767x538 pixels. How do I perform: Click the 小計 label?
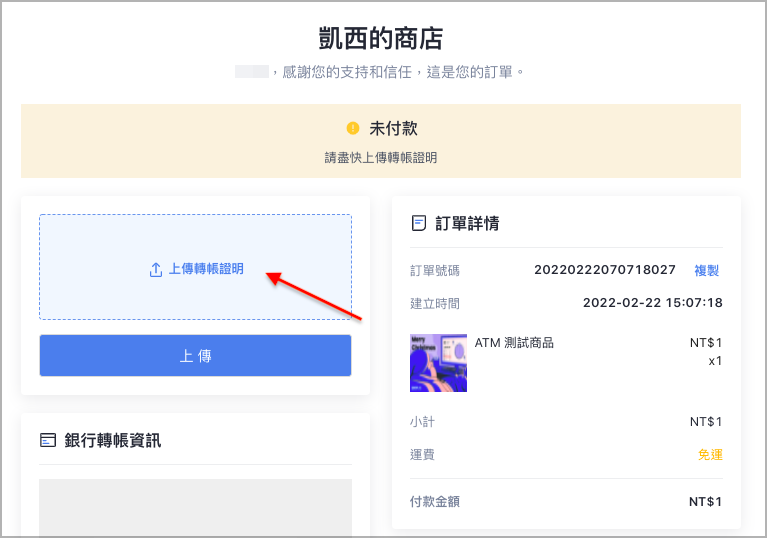422,422
